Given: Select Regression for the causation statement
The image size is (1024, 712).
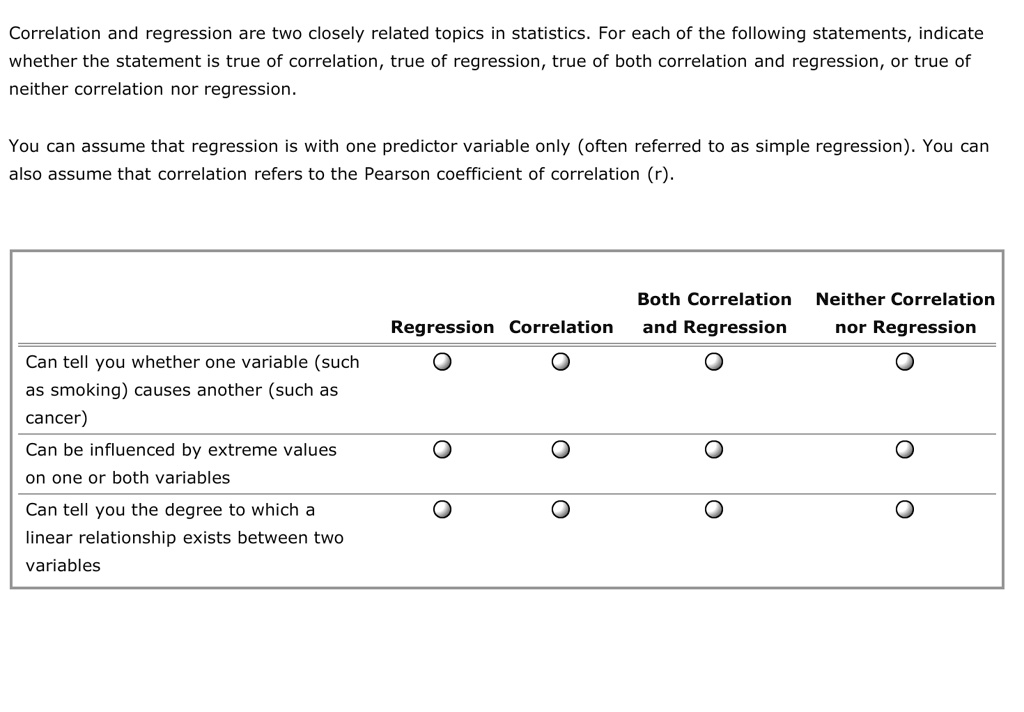Looking at the screenshot, I should (442, 361).
